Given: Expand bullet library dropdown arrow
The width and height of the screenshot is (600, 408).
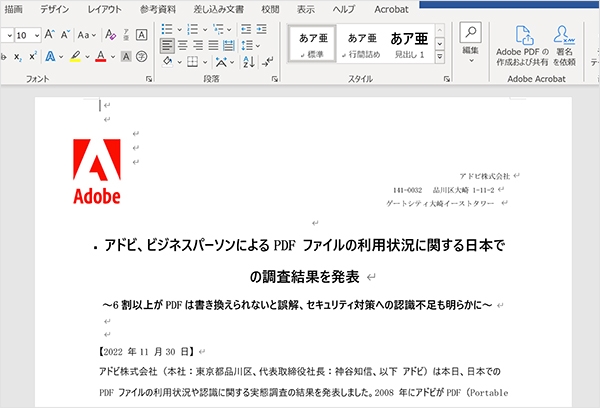Looking at the screenshot, I should tap(179, 29).
